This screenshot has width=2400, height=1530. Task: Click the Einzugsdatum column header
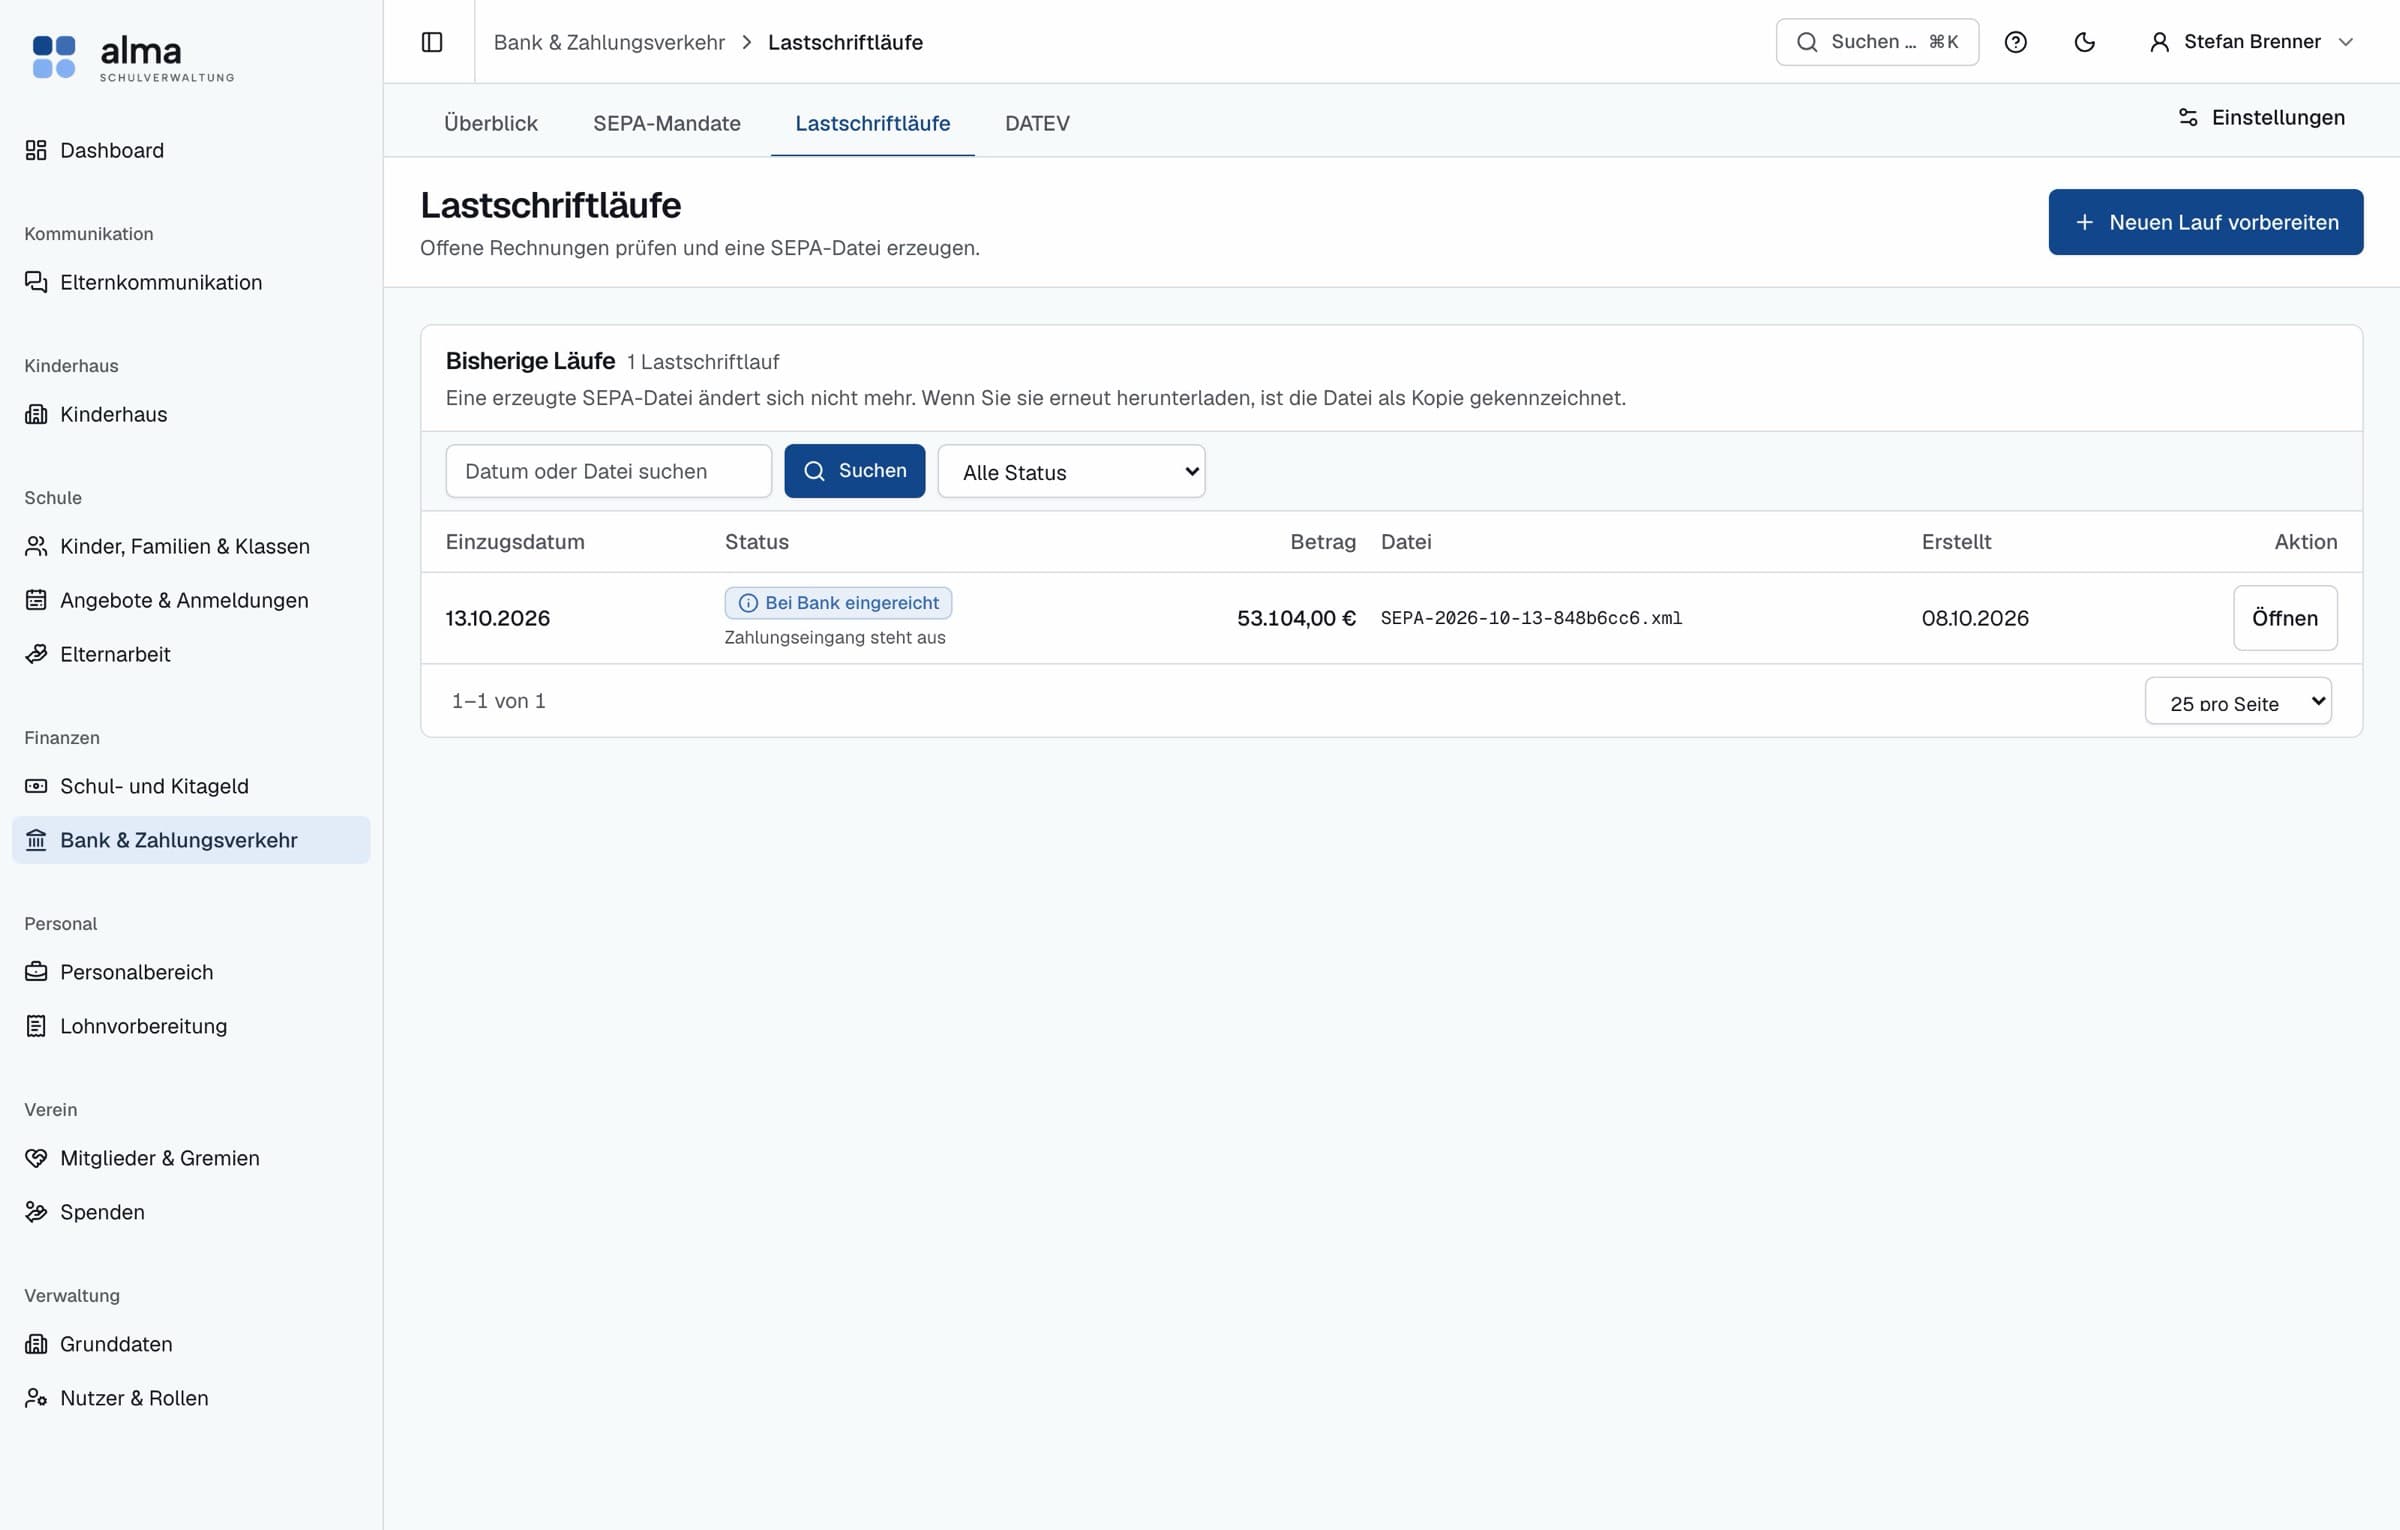pos(515,542)
